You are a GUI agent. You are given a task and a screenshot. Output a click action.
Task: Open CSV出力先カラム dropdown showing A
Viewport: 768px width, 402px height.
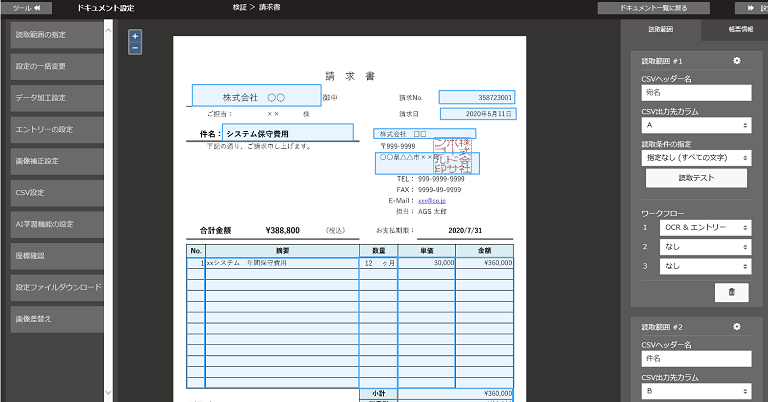[695, 126]
